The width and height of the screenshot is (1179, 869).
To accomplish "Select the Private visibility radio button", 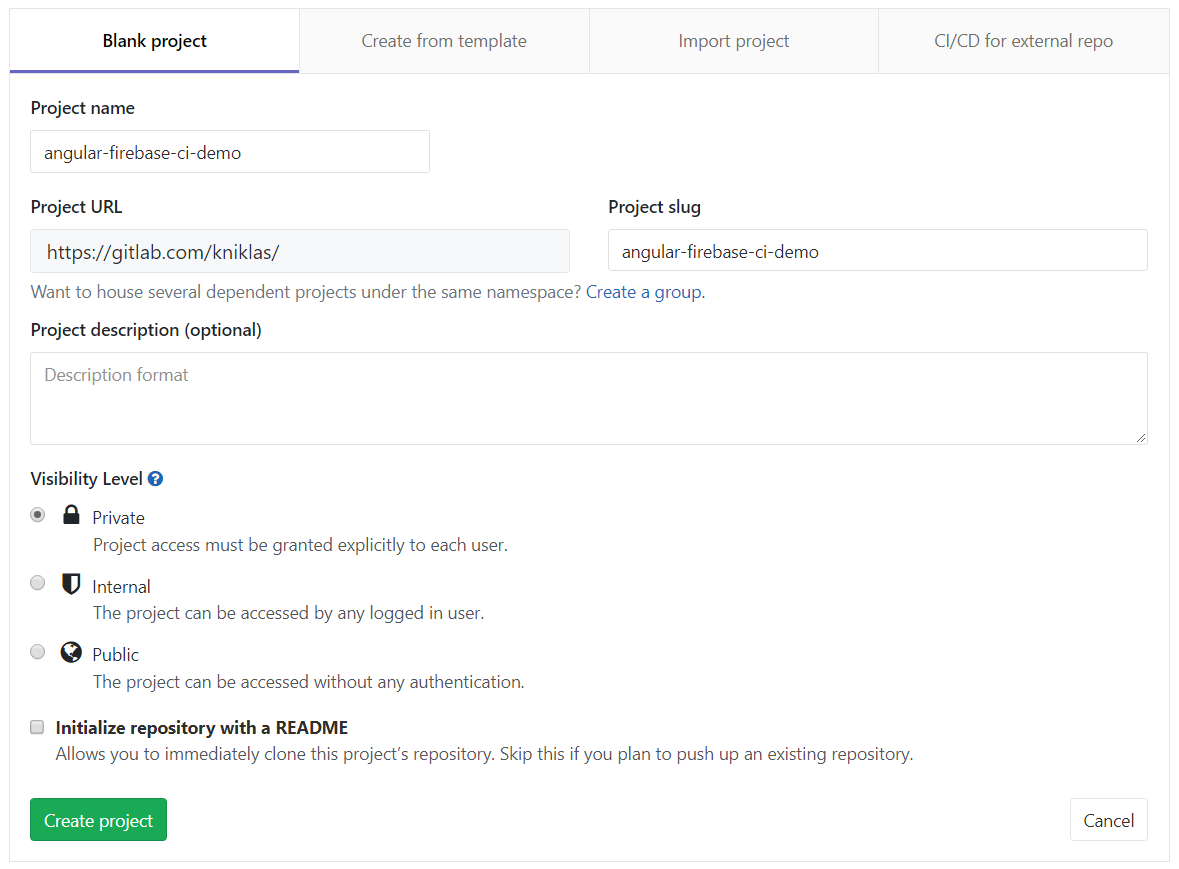I will pos(38,515).
